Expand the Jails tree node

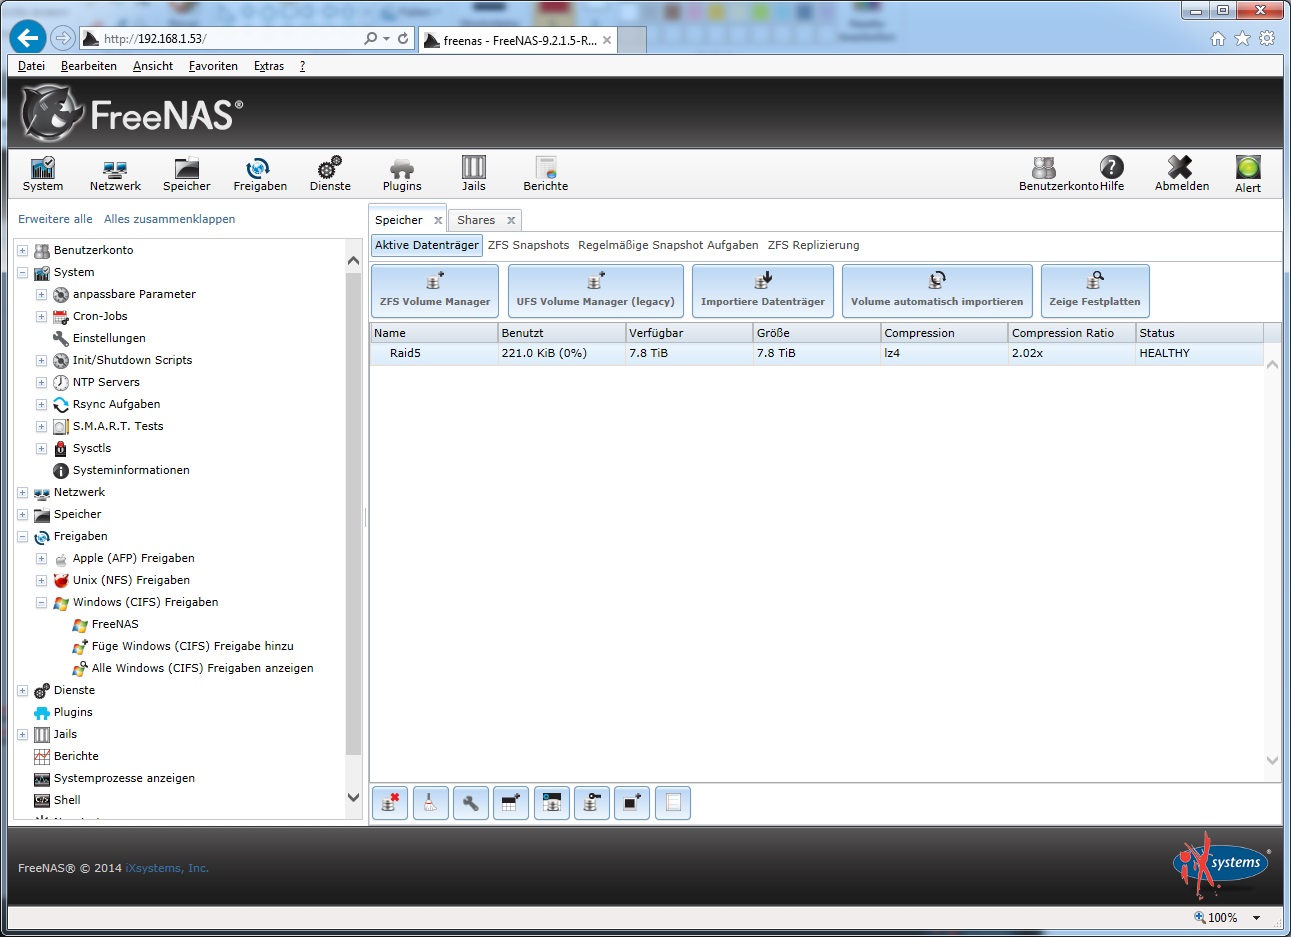coord(22,735)
